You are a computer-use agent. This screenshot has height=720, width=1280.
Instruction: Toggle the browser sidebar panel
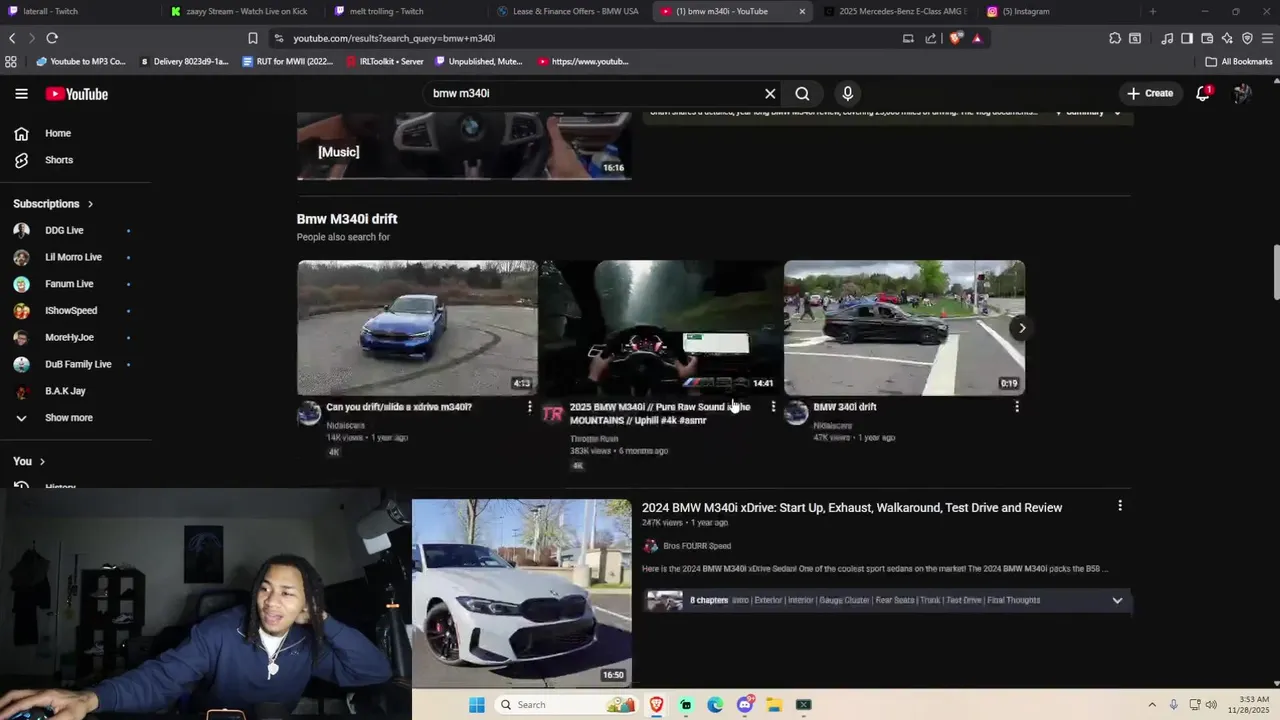pos(1187,38)
